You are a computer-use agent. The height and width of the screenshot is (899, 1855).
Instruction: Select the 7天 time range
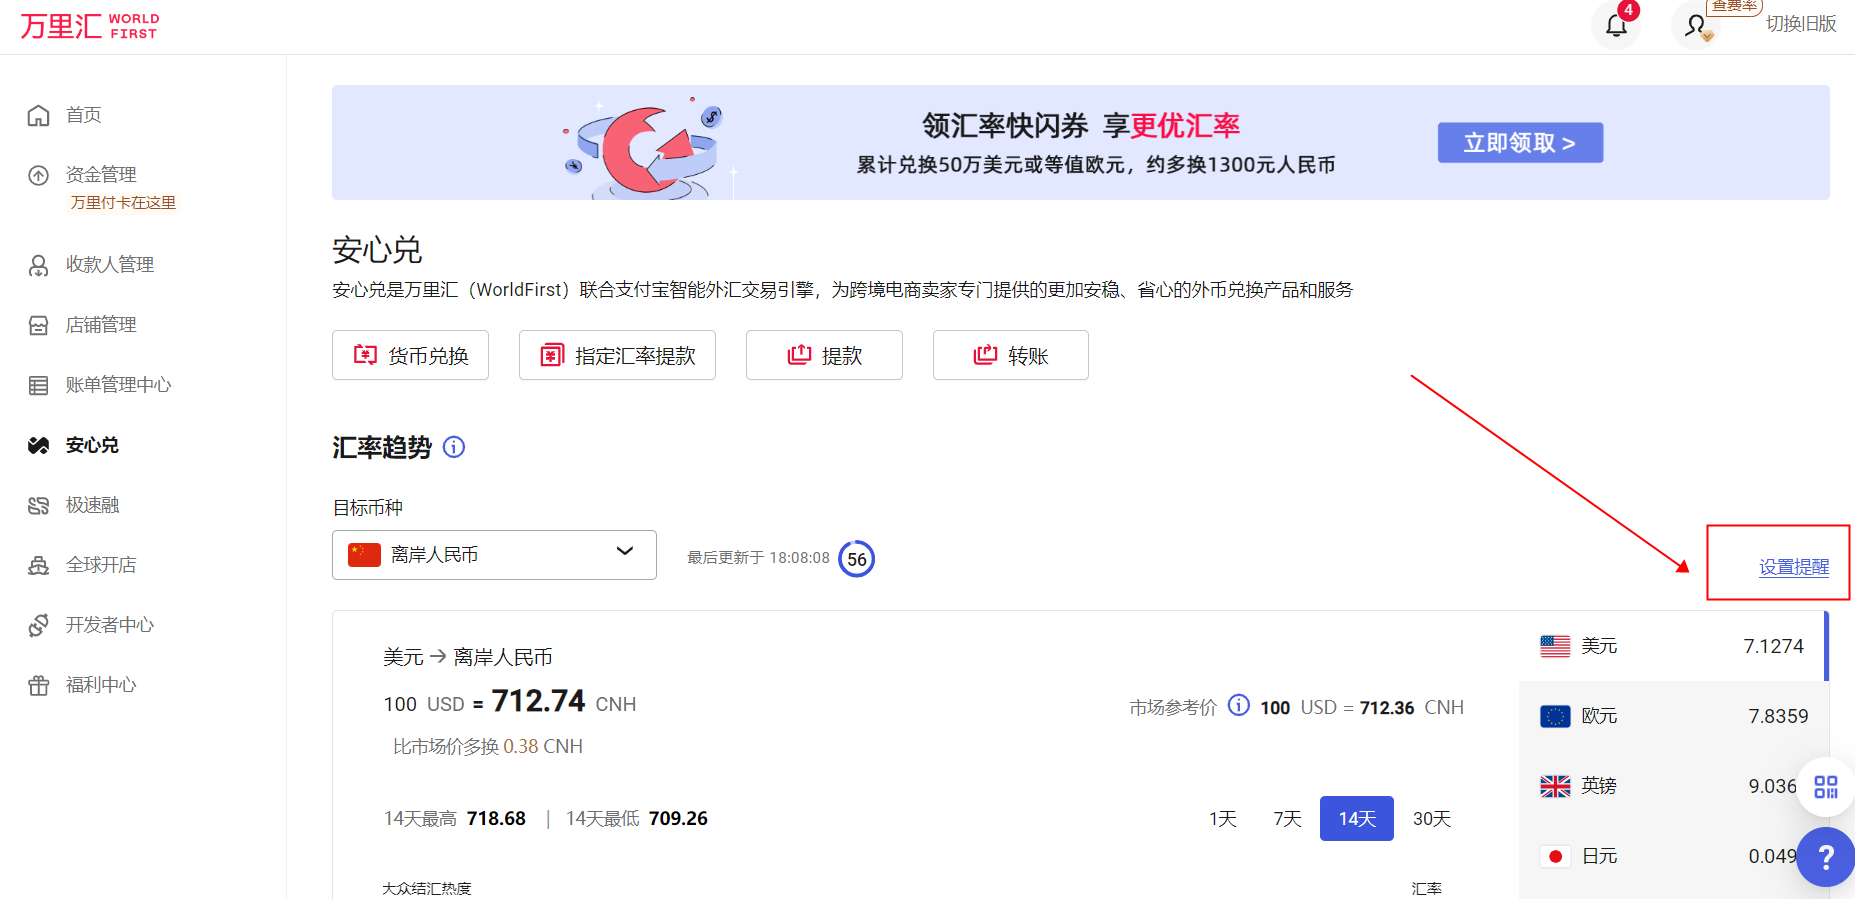pos(1287,819)
